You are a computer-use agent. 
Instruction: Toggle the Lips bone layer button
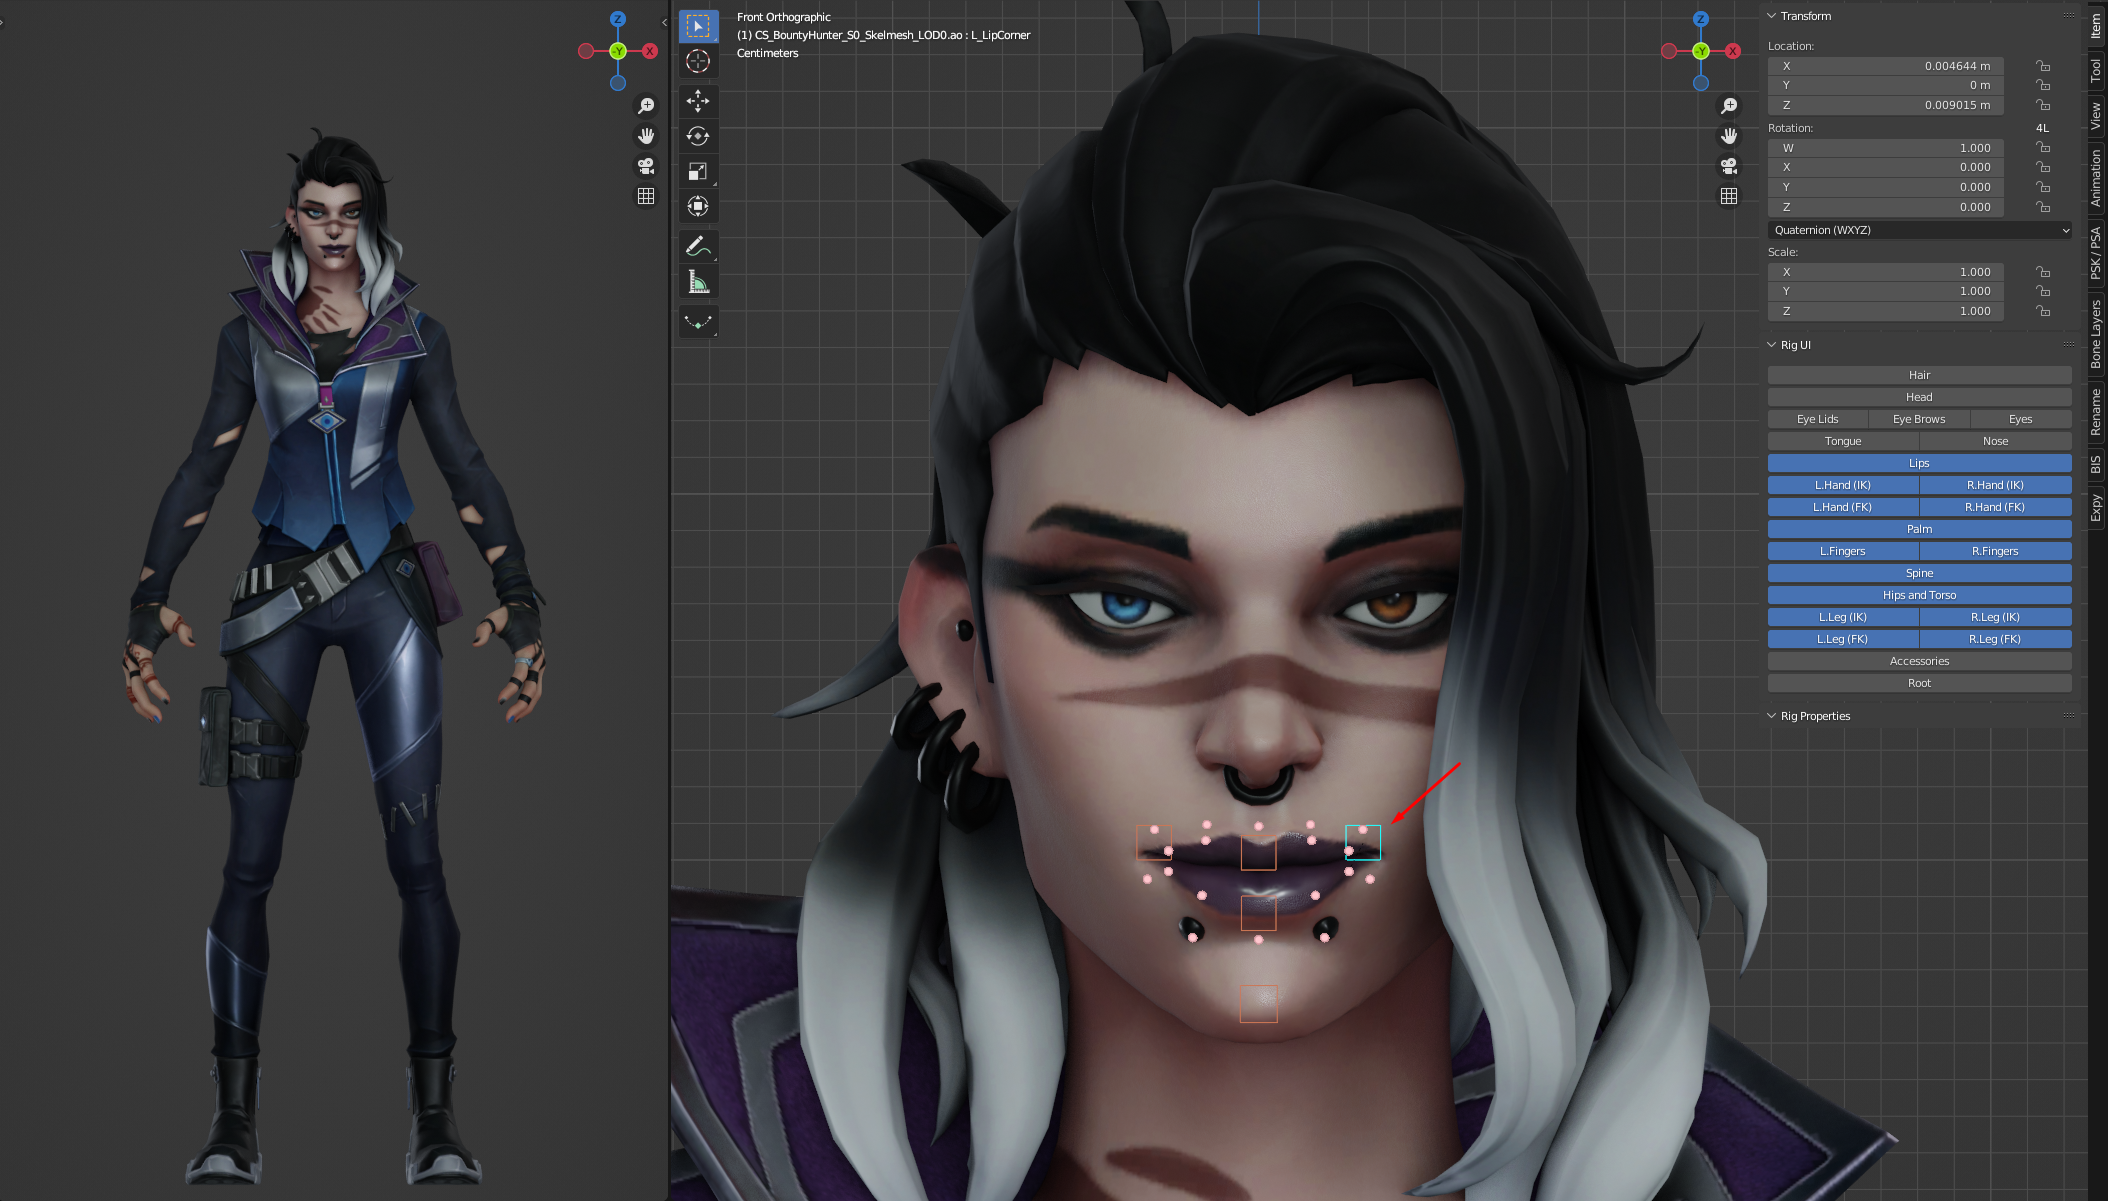[1918, 463]
